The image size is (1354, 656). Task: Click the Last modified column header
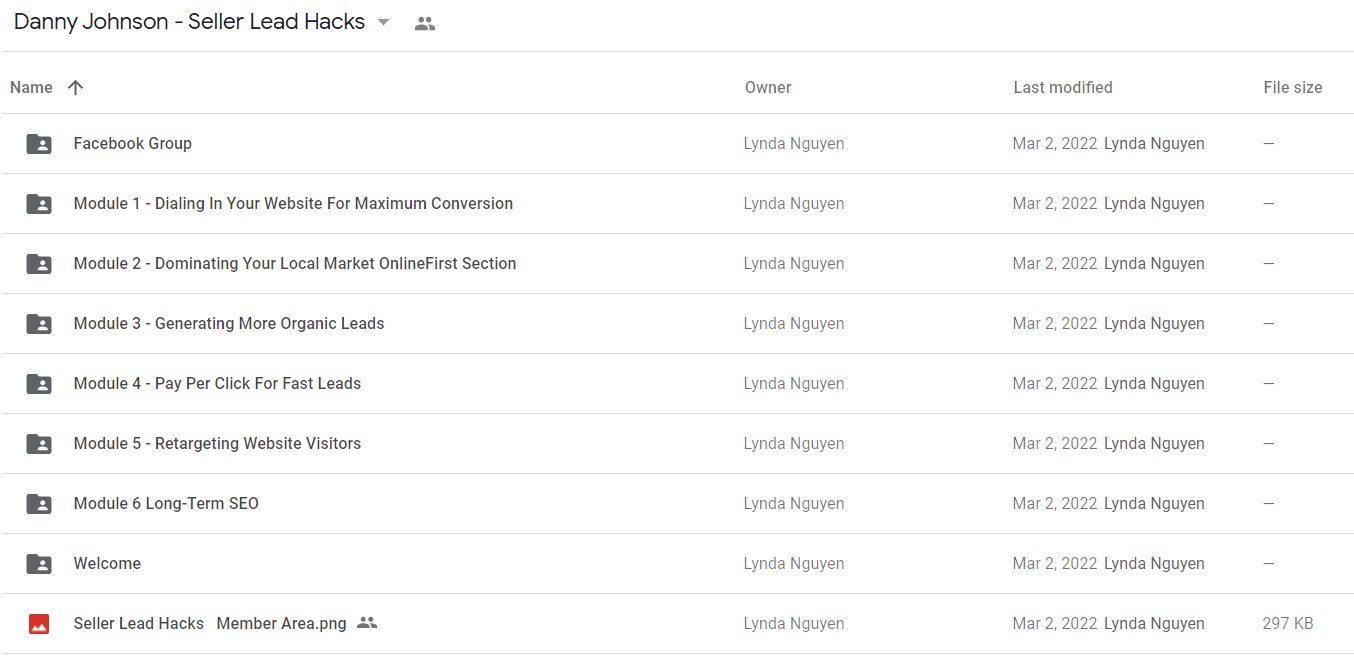tap(1063, 87)
